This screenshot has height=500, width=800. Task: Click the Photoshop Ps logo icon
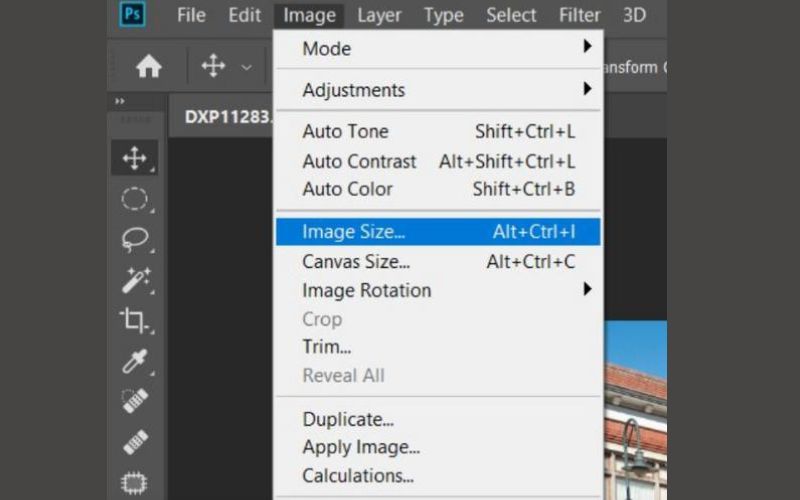click(x=133, y=13)
